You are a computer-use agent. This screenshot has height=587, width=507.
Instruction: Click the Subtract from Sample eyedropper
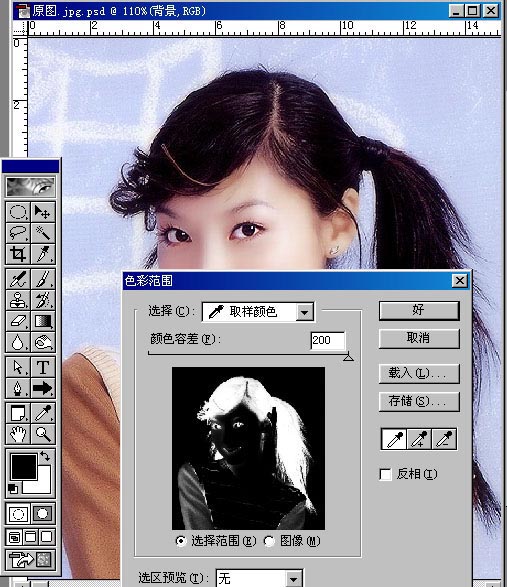(444, 439)
